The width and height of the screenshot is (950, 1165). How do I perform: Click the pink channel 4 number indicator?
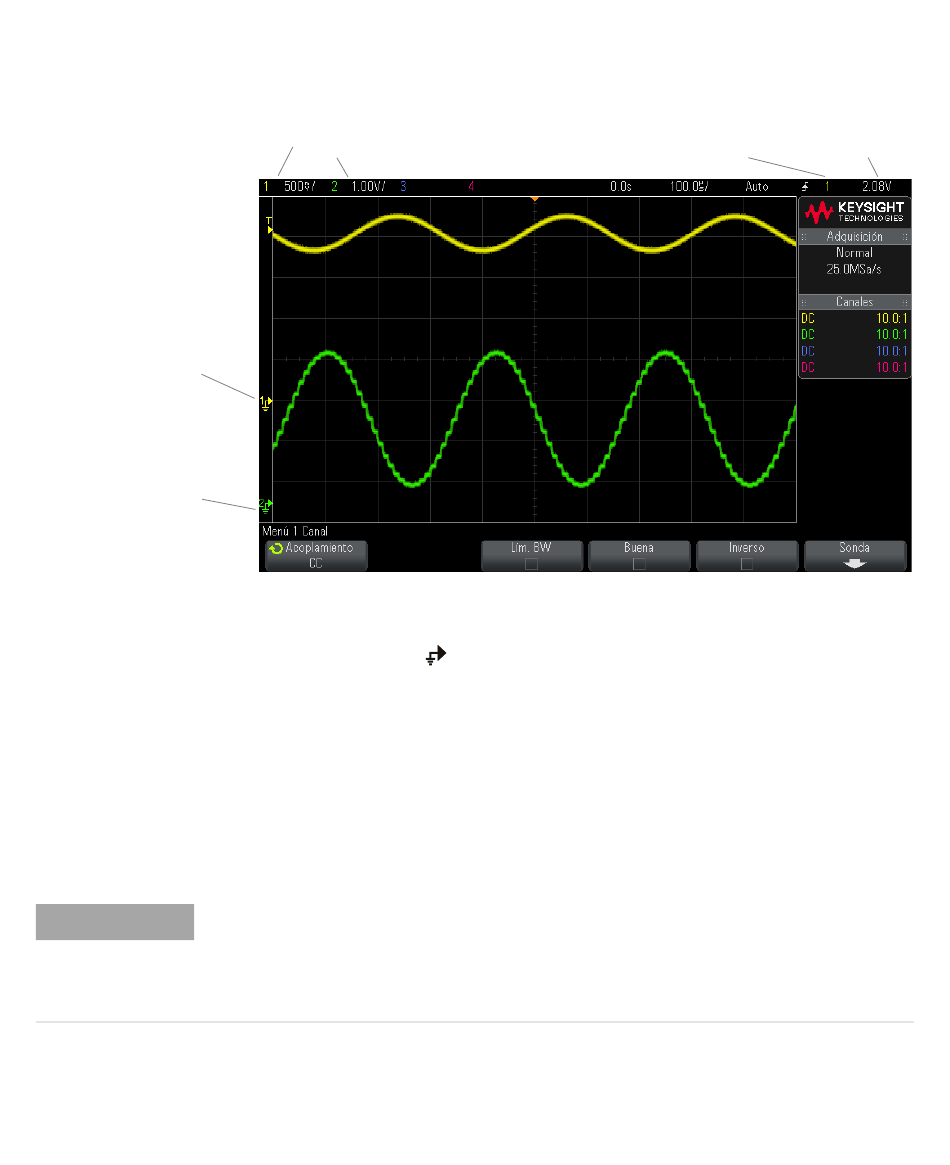pyautogui.click(x=471, y=186)
